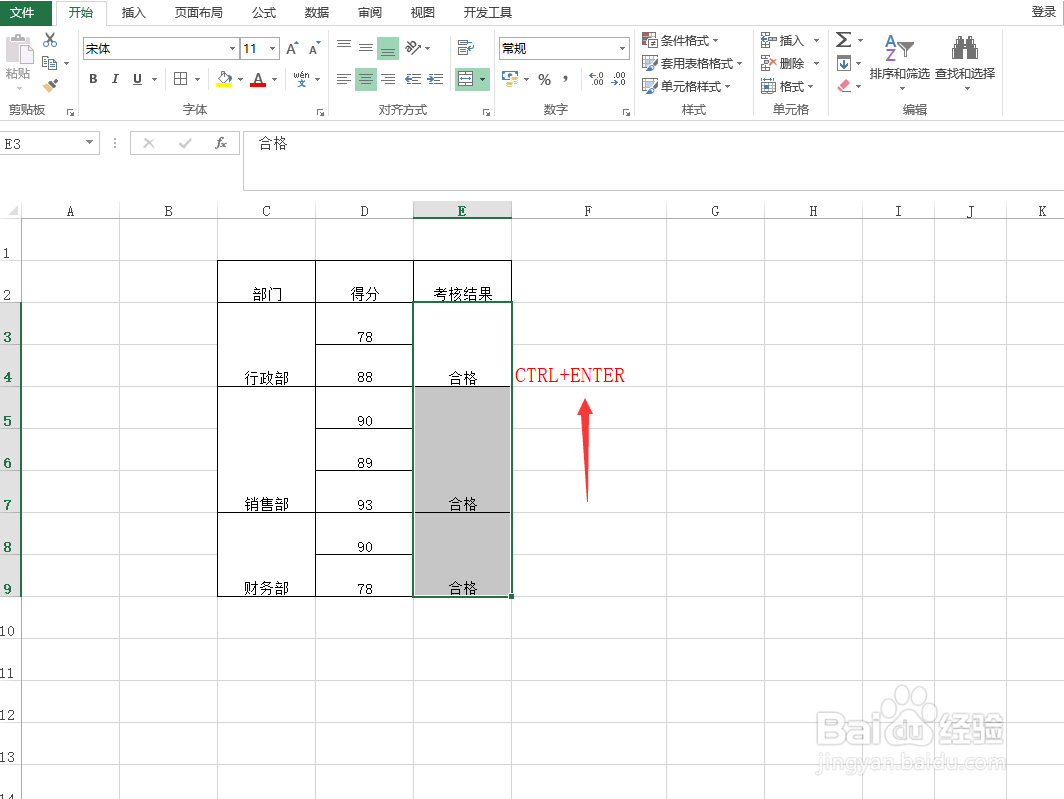Toggle Underline formatting

(137, 79)
